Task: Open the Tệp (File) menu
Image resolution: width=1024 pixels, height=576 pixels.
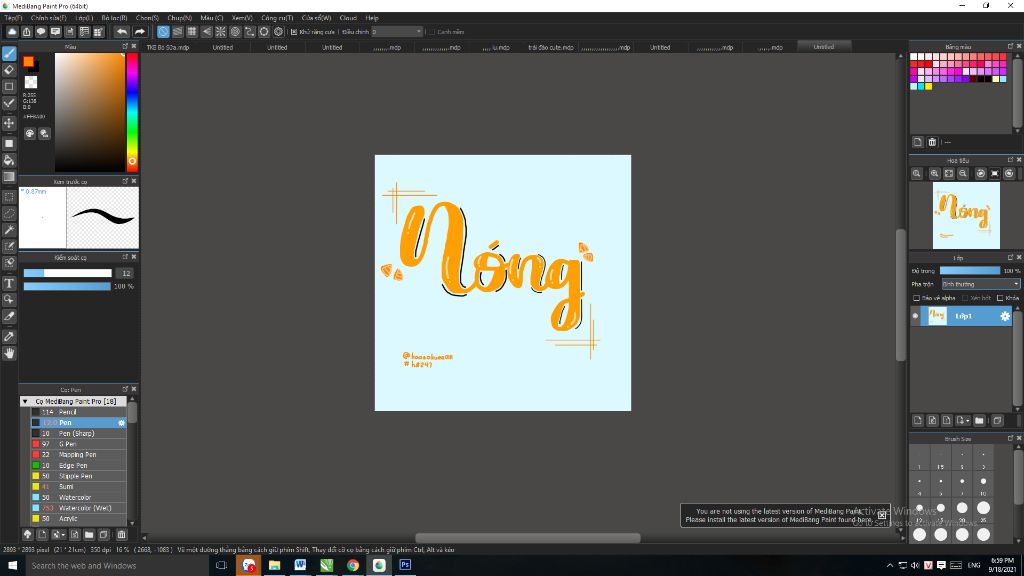Action: coord(13,18)
